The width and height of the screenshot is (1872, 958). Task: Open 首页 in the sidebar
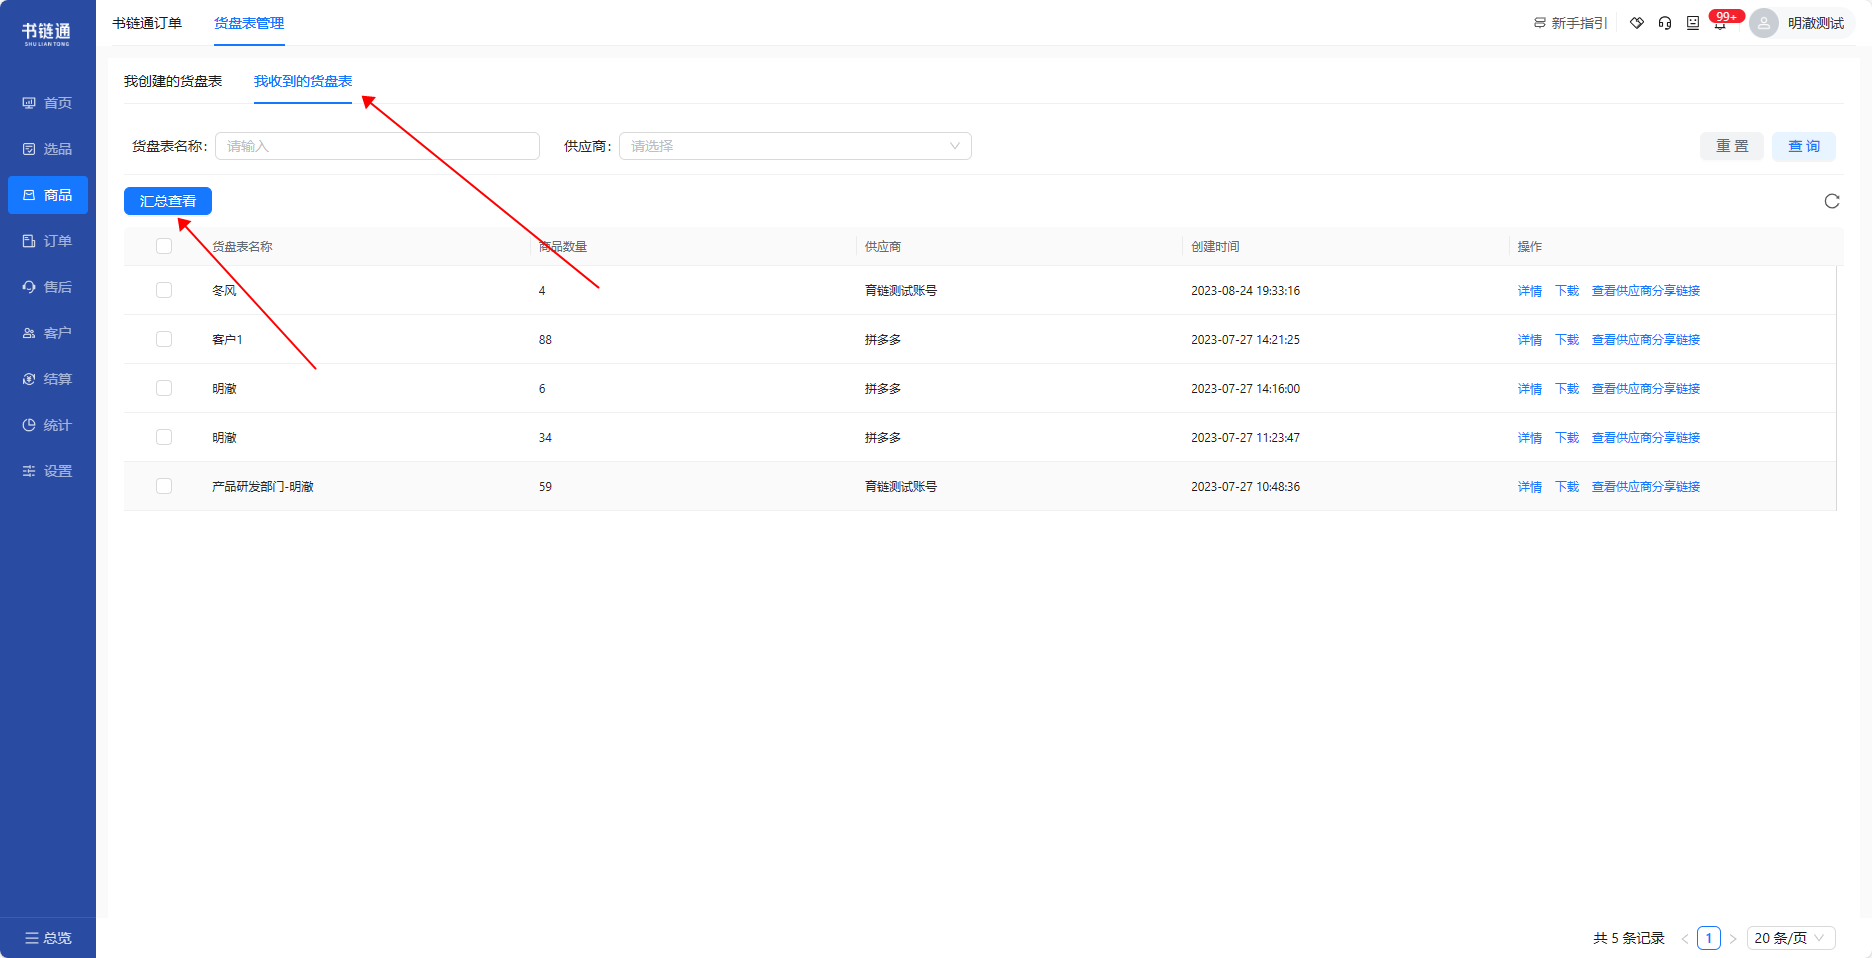[48, 103]
